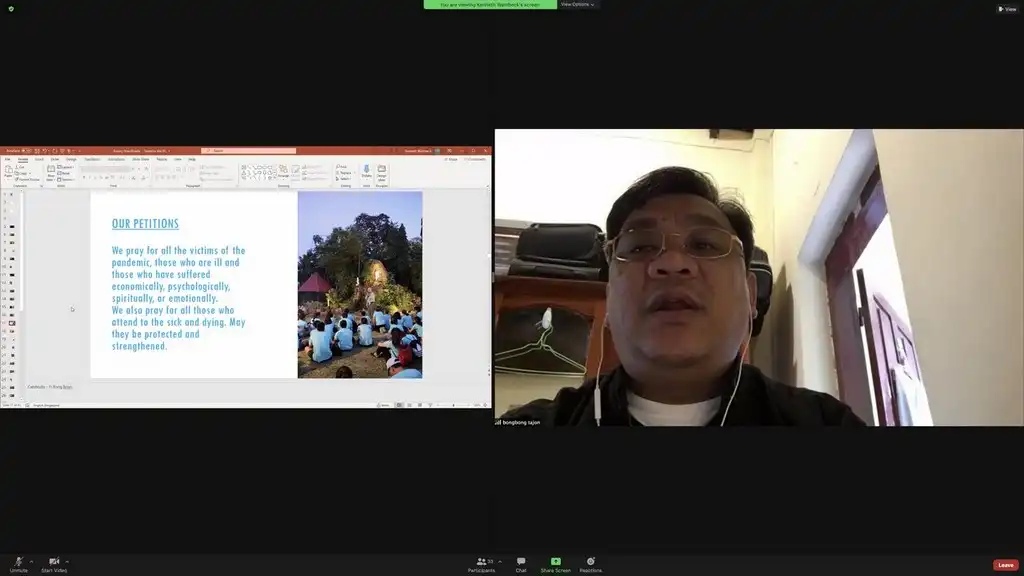Toggle the Notes pane in status bar
This screenshot has width=1024, height=576.
tap(383, 405)
